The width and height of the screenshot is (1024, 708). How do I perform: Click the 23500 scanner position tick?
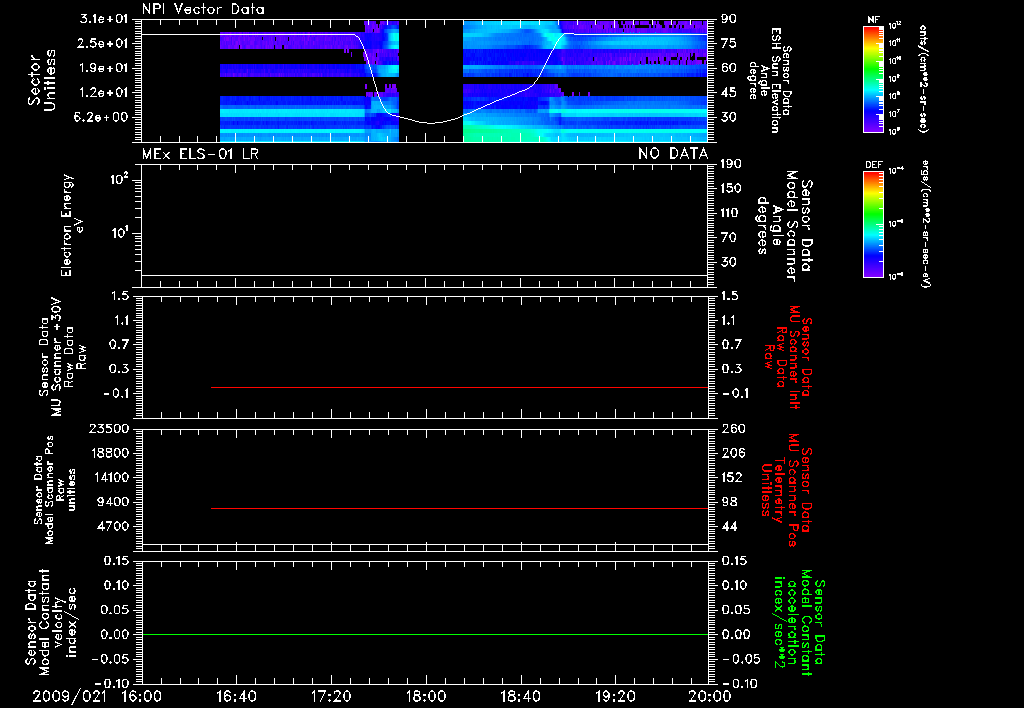tap(109, 429)
